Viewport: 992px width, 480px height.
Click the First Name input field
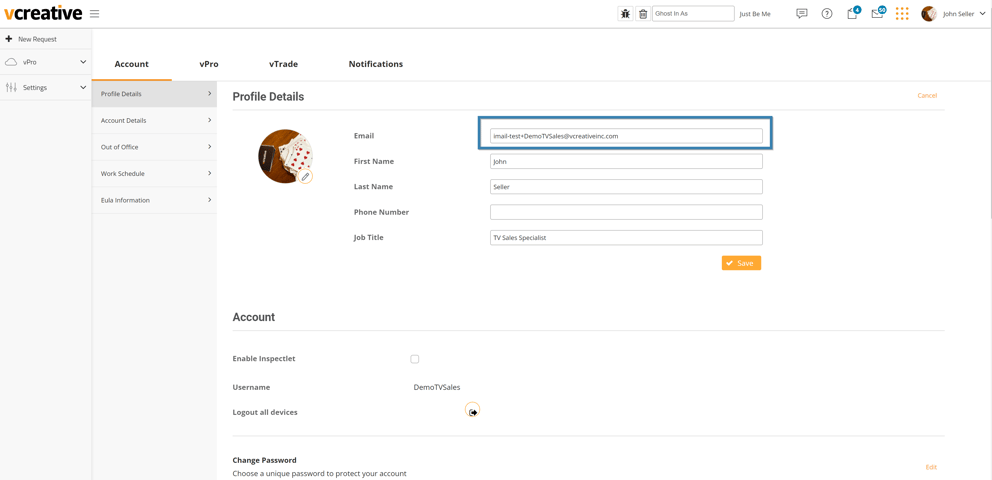[x=626, y=161]
